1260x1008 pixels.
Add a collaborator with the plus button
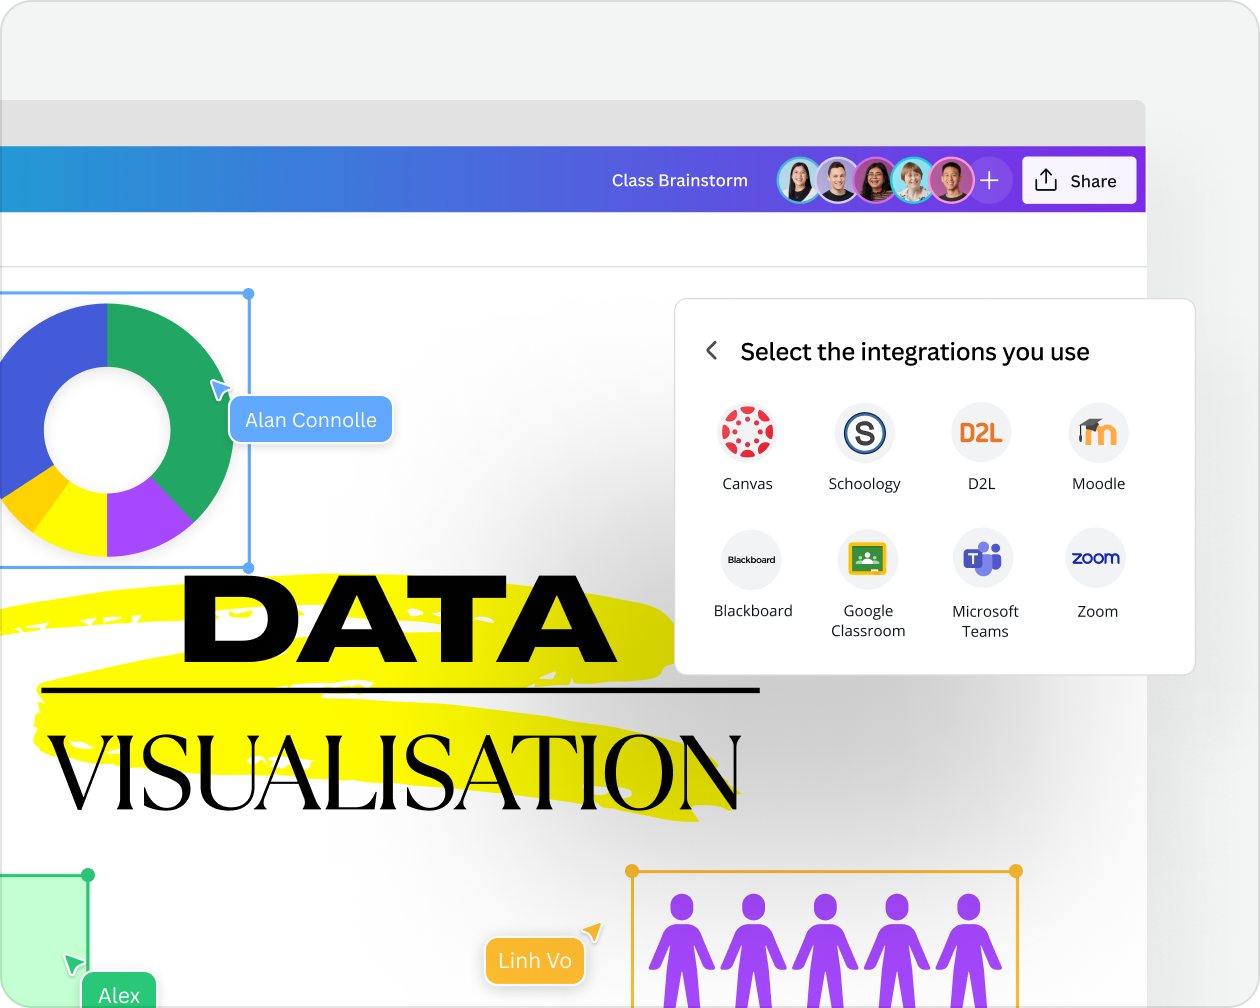[x=990, y=180]
